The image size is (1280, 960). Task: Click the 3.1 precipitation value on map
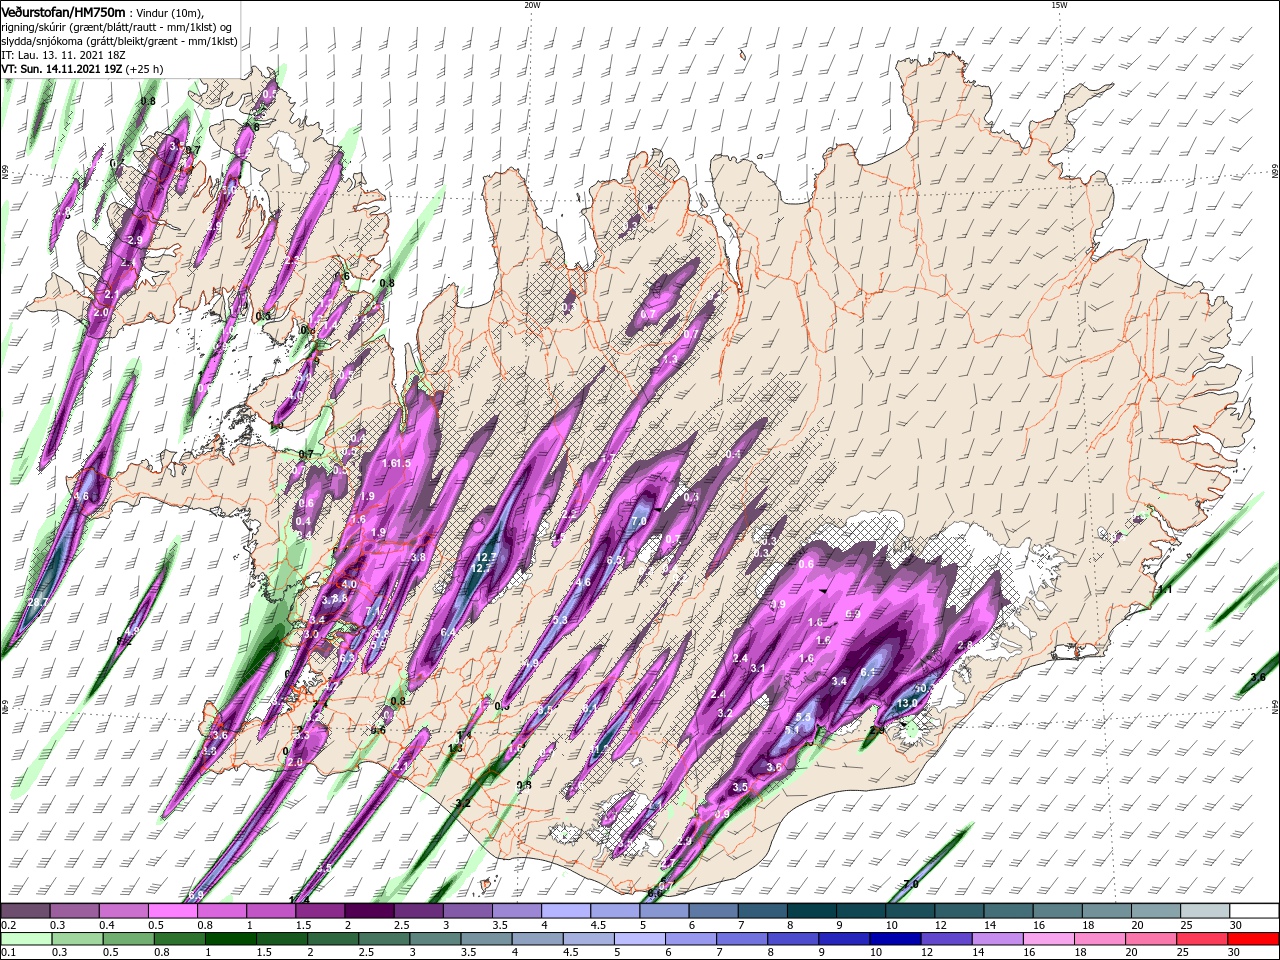757,668
